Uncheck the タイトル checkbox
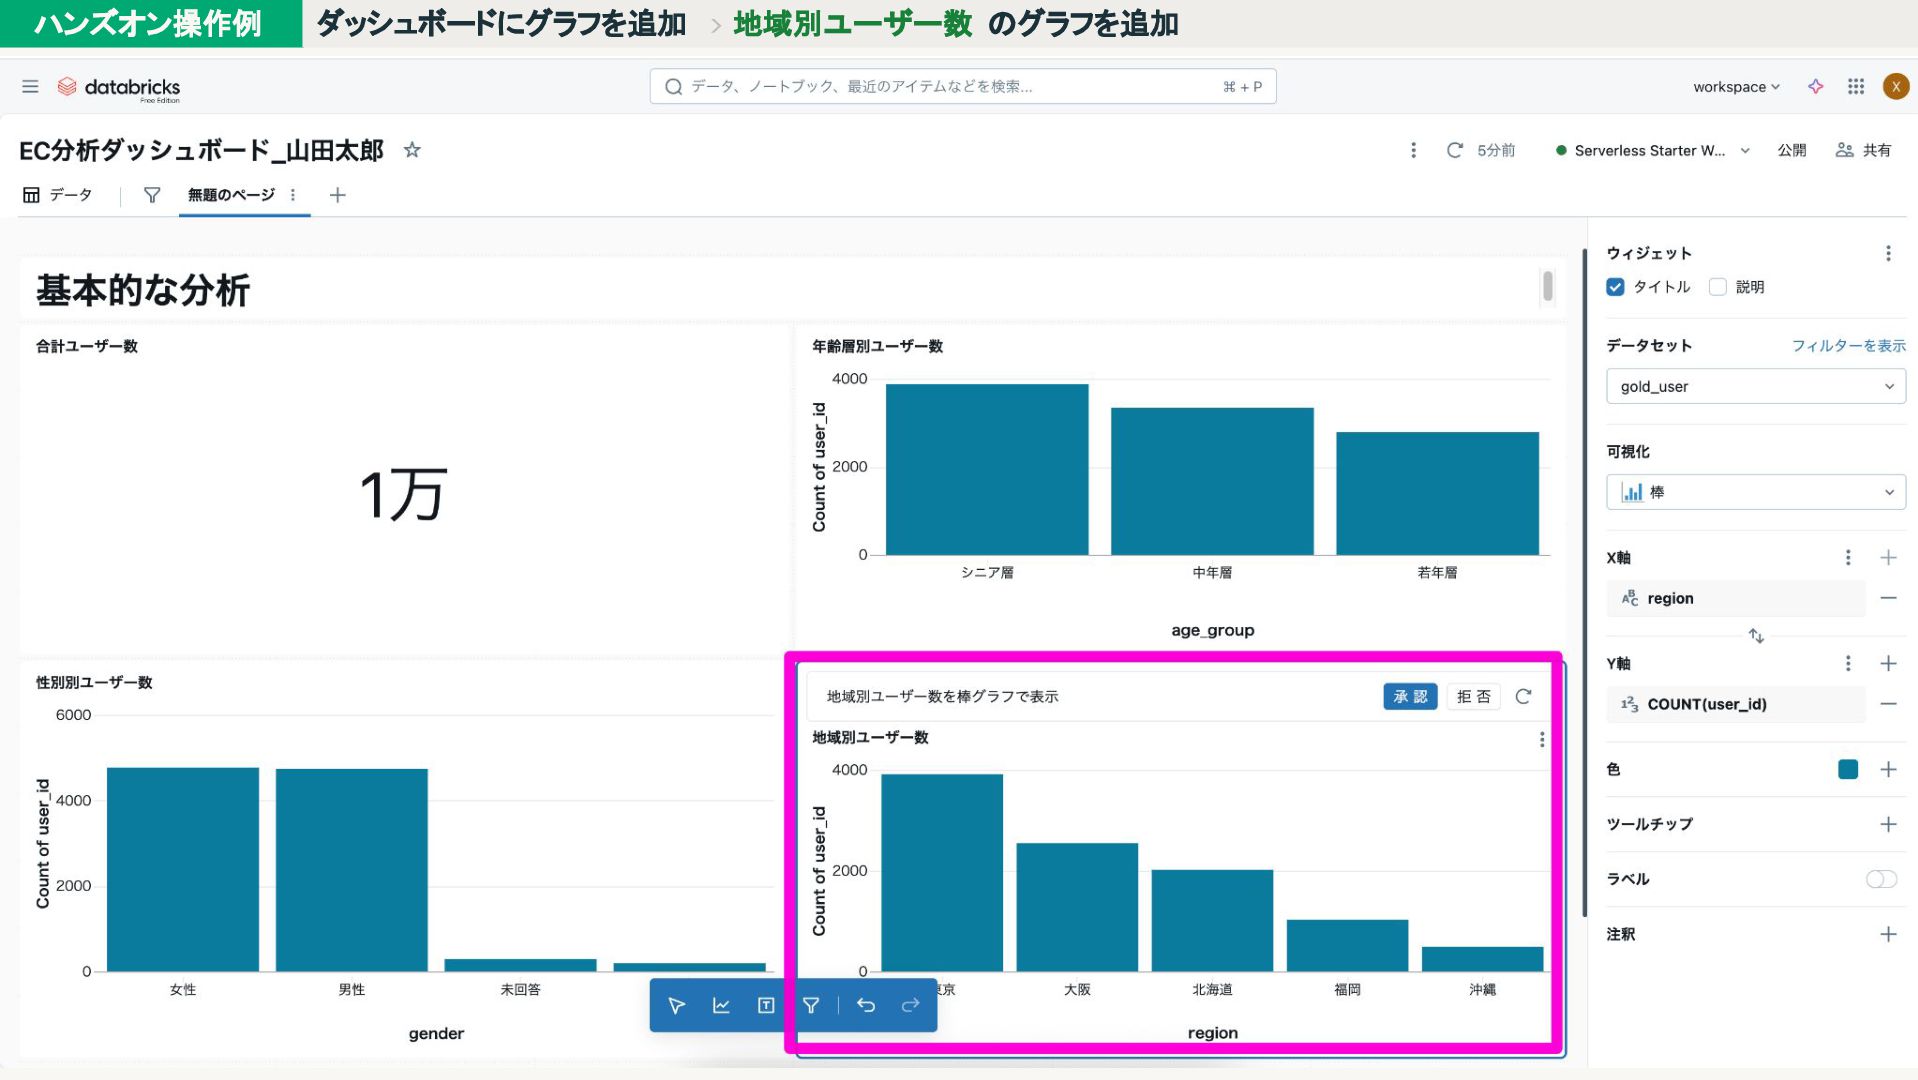 (1615, 287)
